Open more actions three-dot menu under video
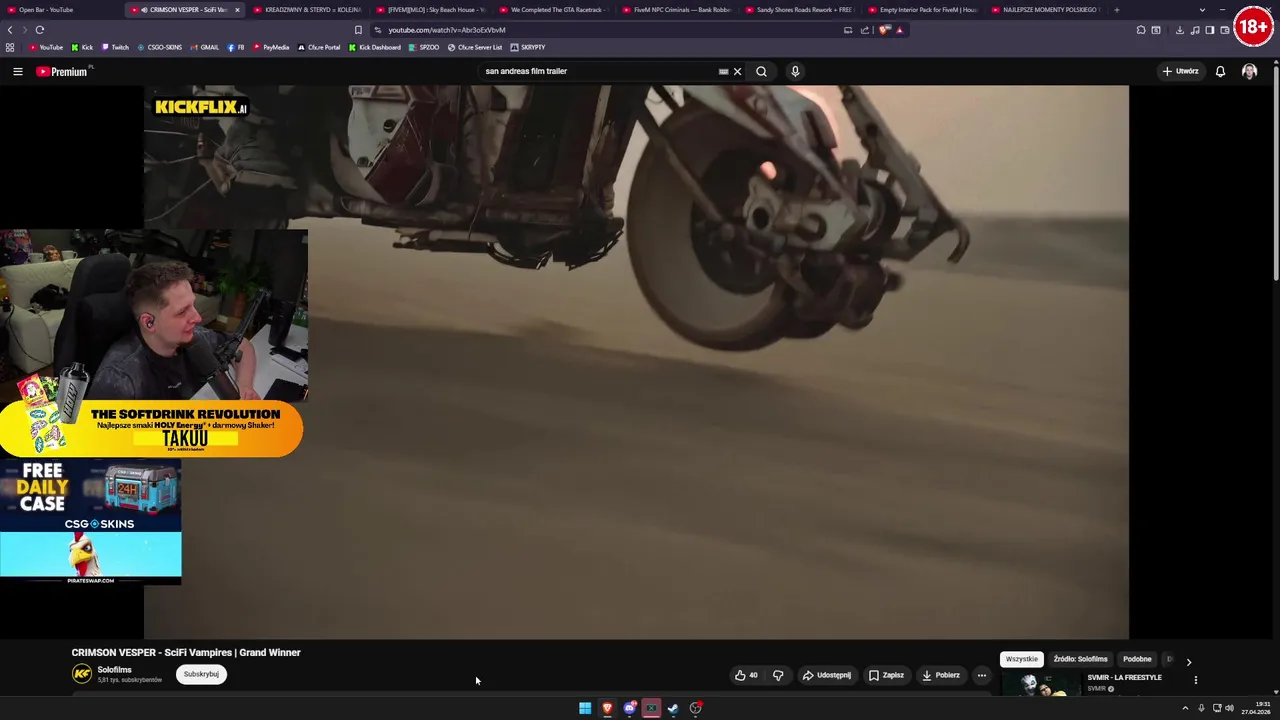 pos(981,675)
